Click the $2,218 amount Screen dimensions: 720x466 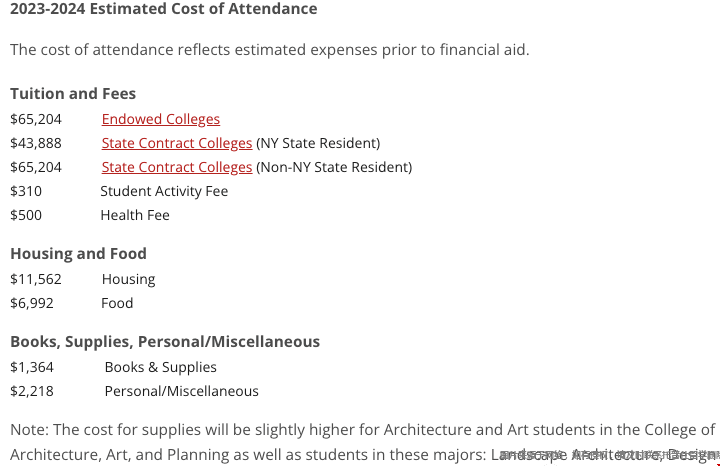click(32, 391)
